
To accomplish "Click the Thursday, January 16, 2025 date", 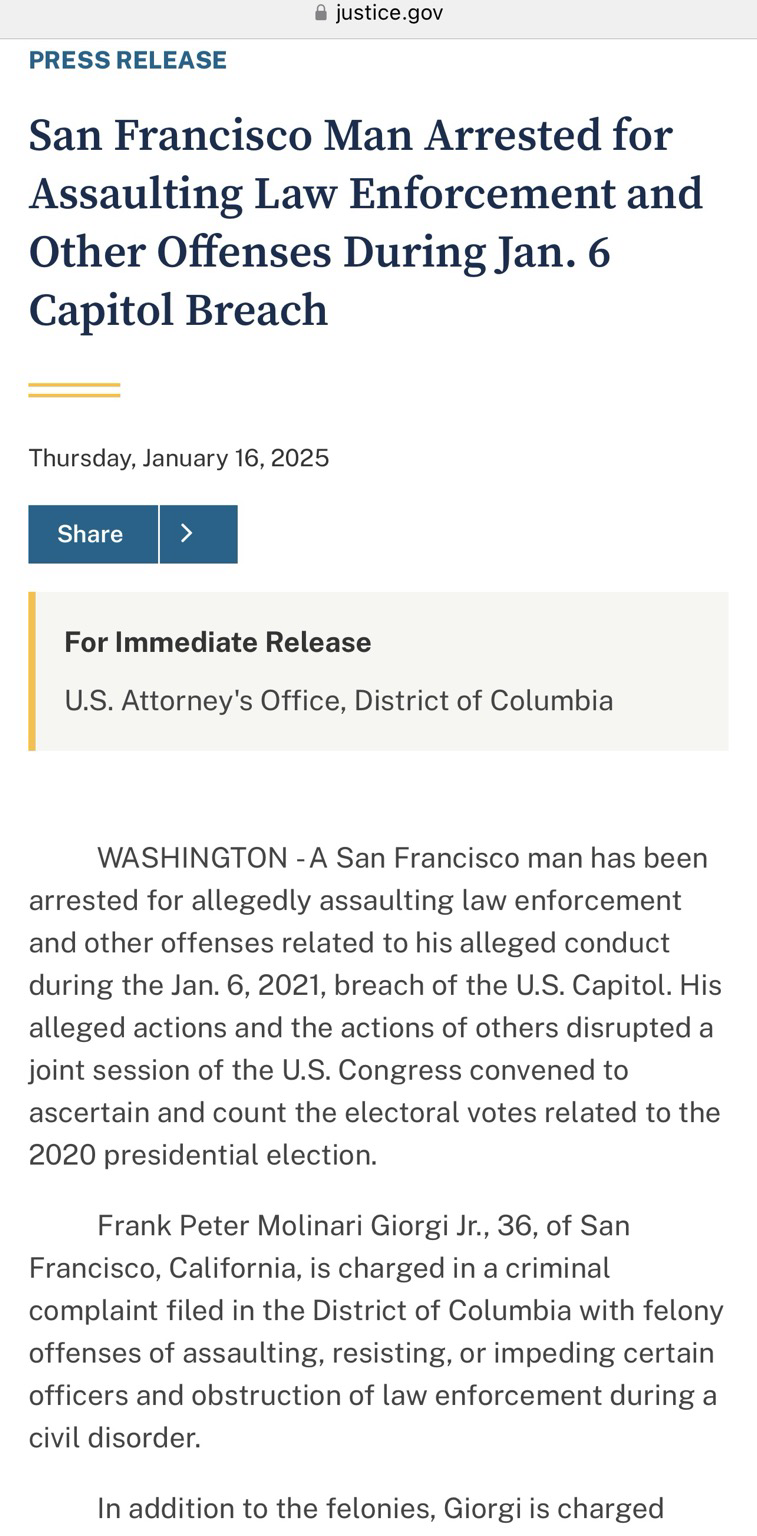I will click(x=179, y=458).
